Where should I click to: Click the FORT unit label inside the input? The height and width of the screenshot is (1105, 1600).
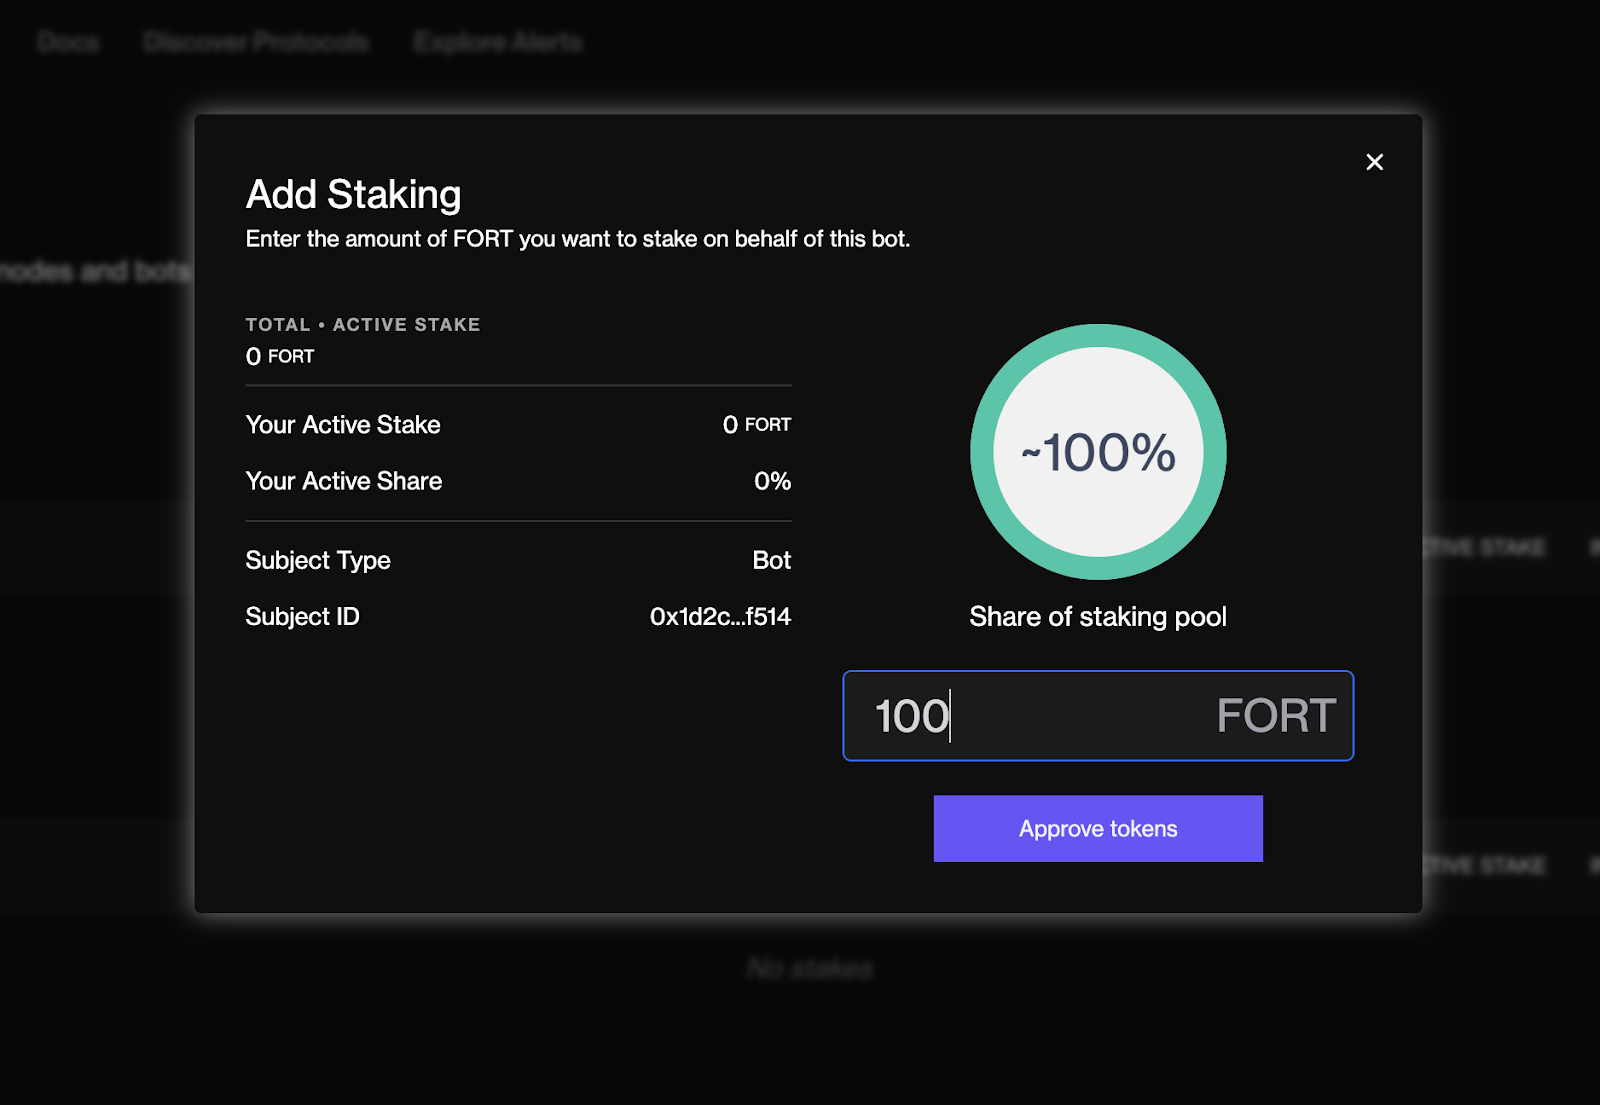1274,716
